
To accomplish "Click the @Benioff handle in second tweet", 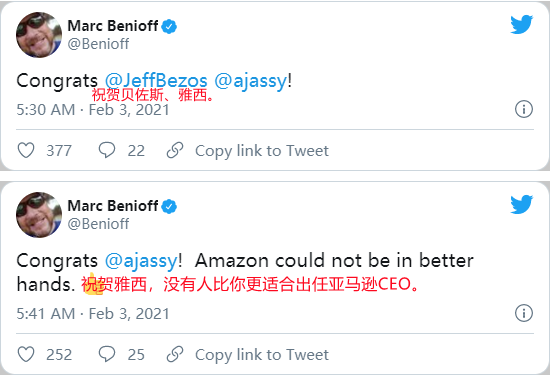I will [x=98, y=224].
